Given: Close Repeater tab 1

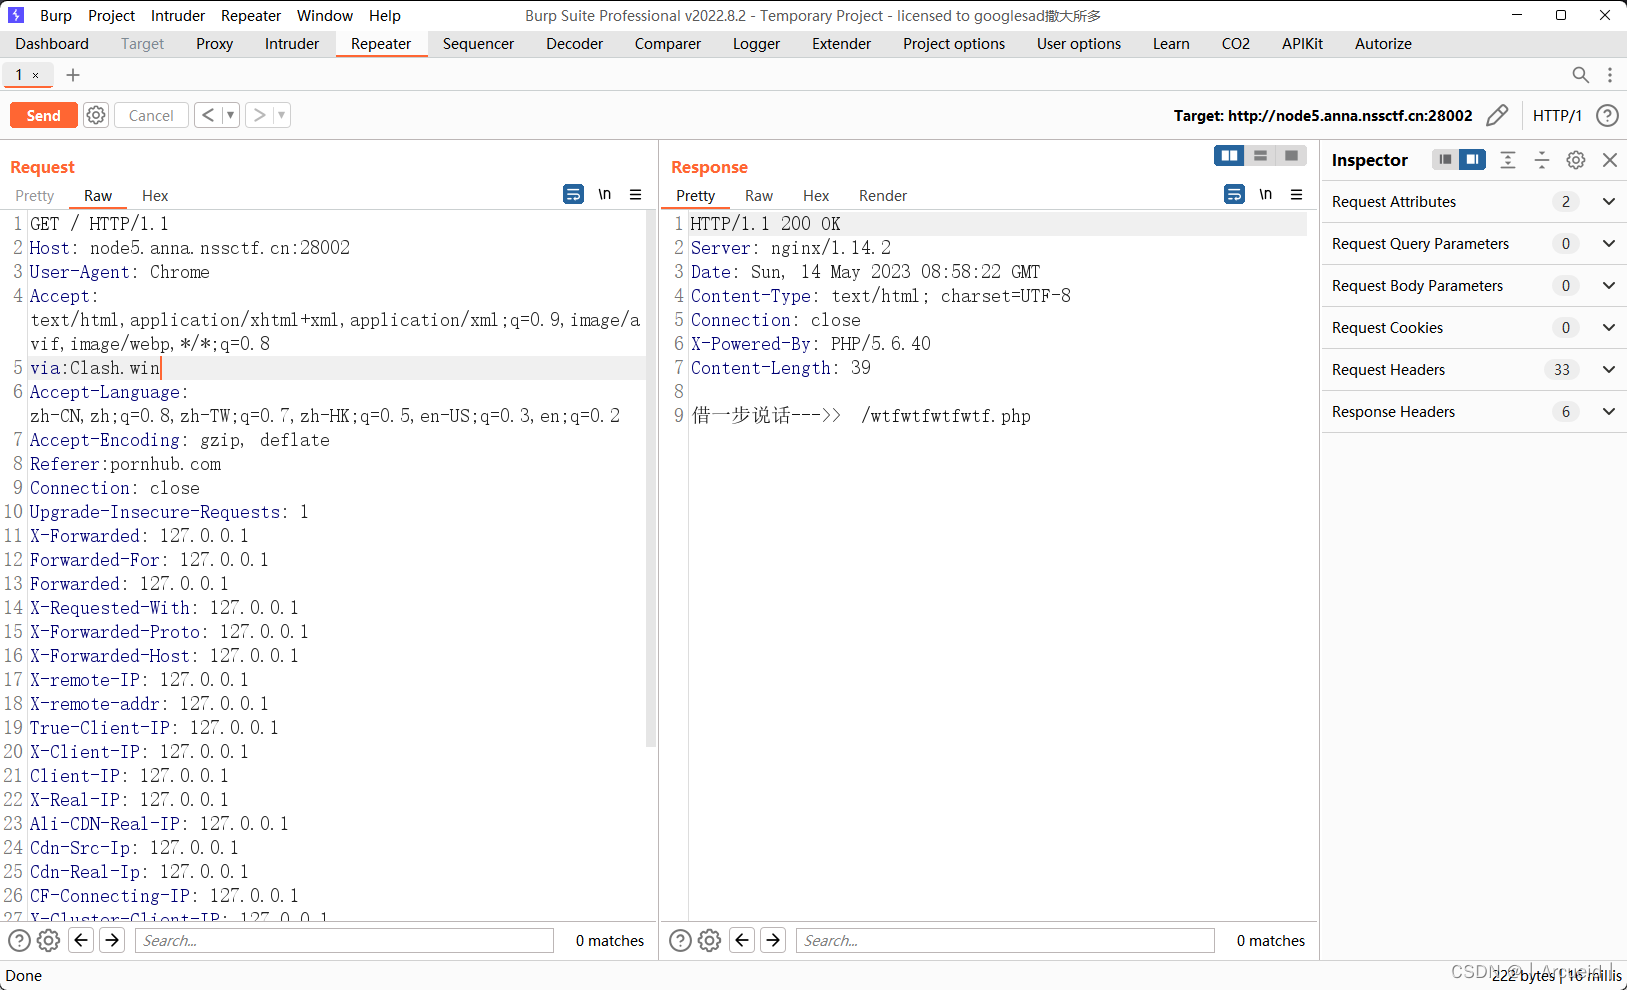Looking at the screenshot, I should [x=36, y=75].
